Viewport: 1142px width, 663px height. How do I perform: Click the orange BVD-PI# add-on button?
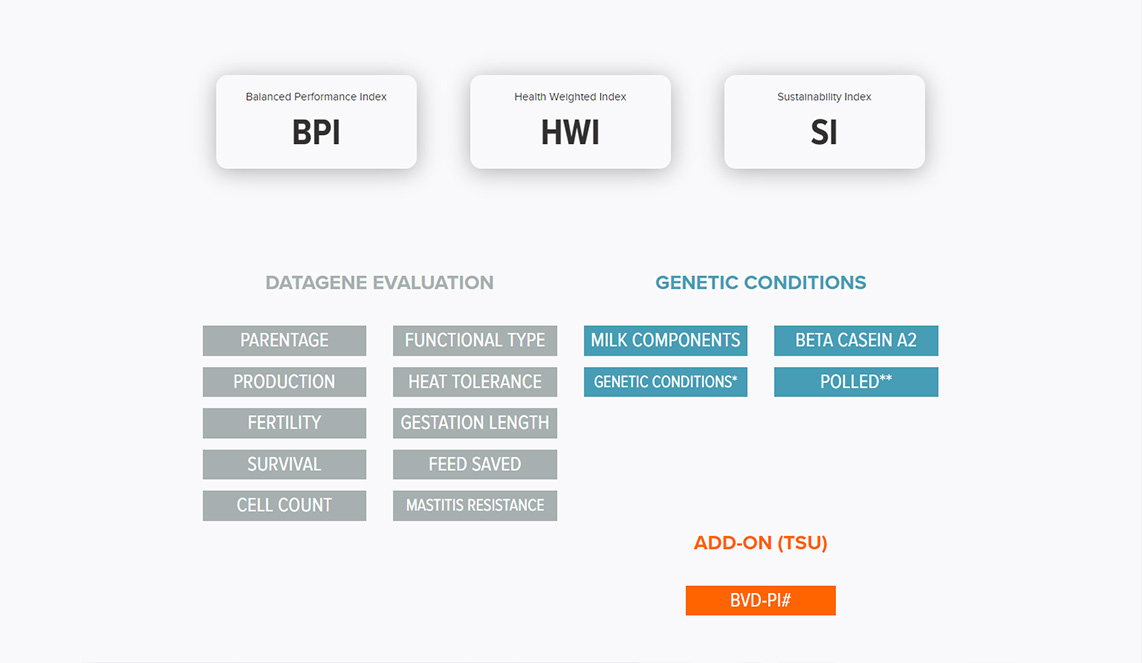760,600
